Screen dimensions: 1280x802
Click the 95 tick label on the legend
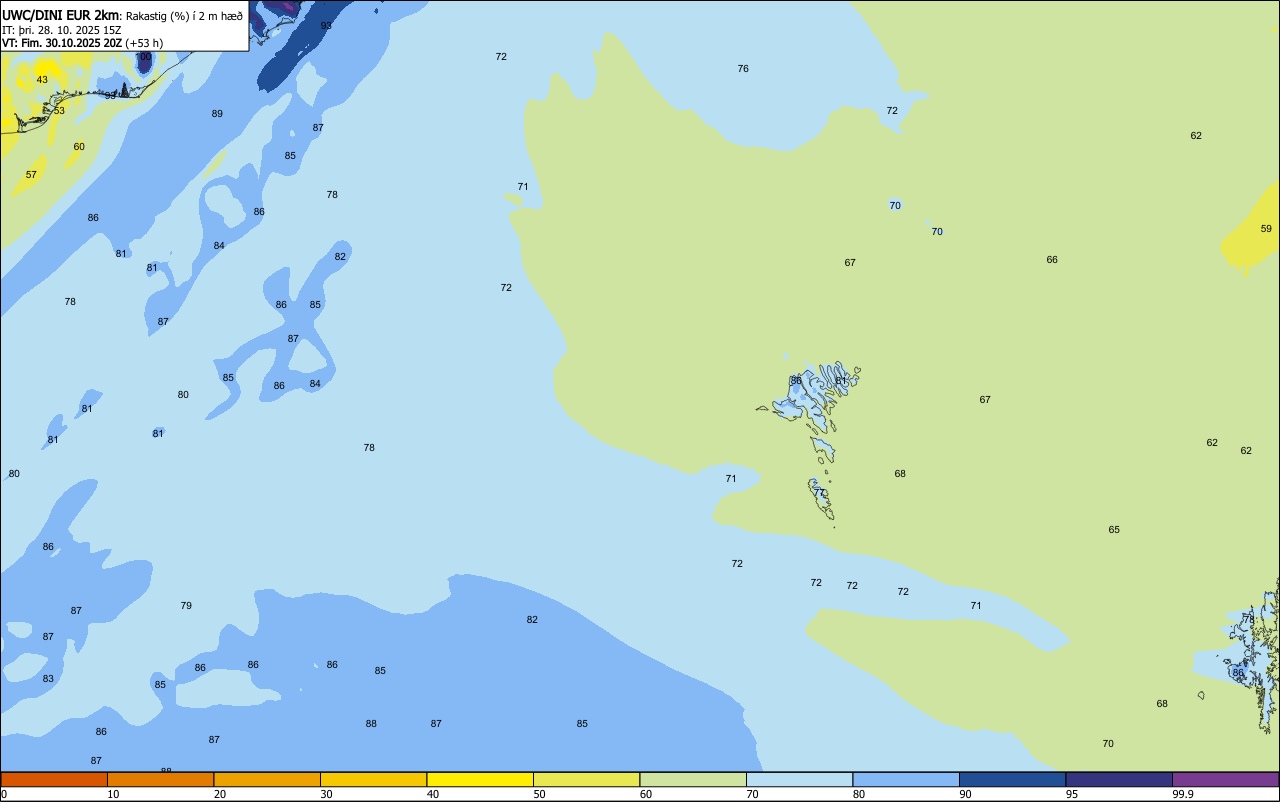coord(1072,794)
